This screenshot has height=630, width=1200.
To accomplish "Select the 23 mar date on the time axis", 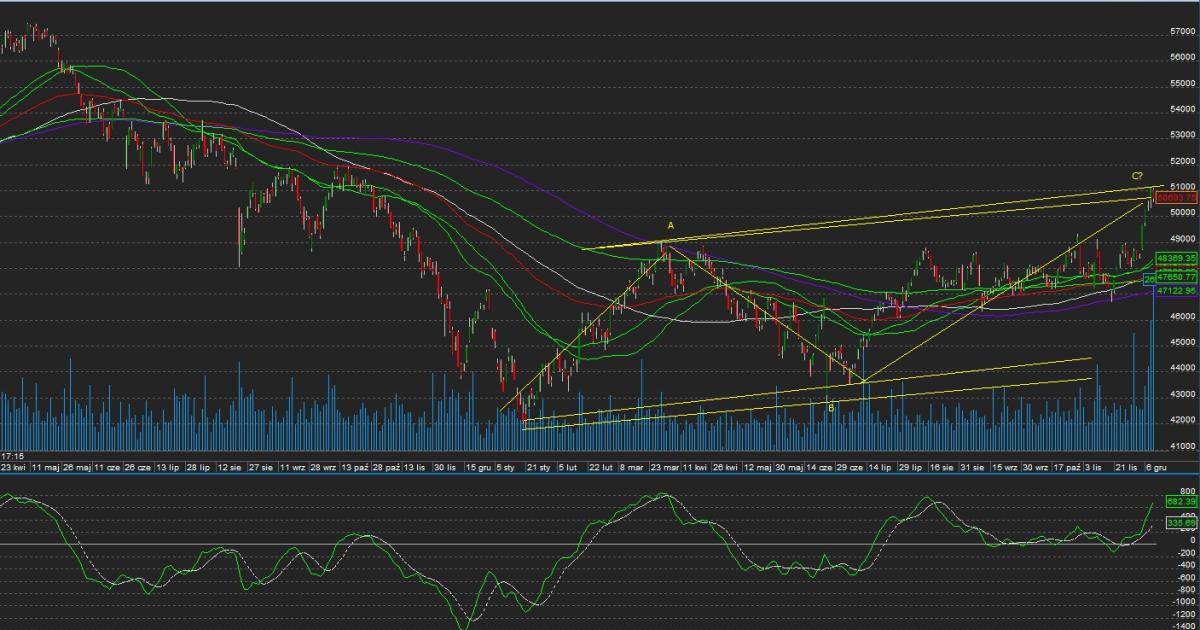I will click(665, 467).
